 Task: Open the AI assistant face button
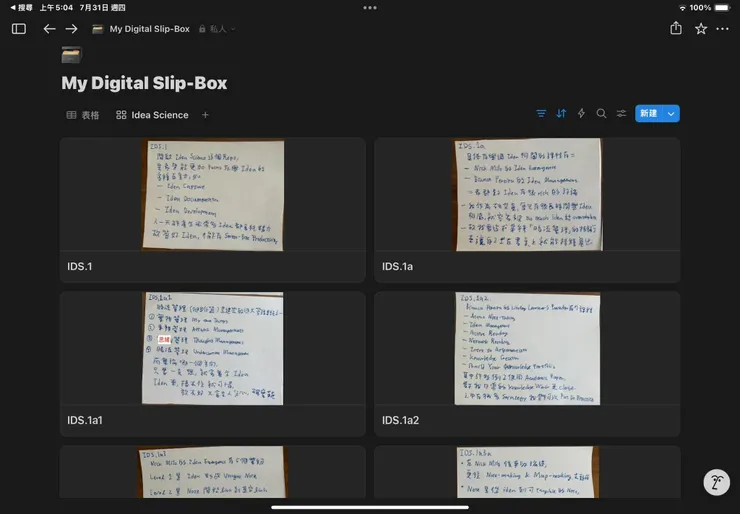point(716,482)
